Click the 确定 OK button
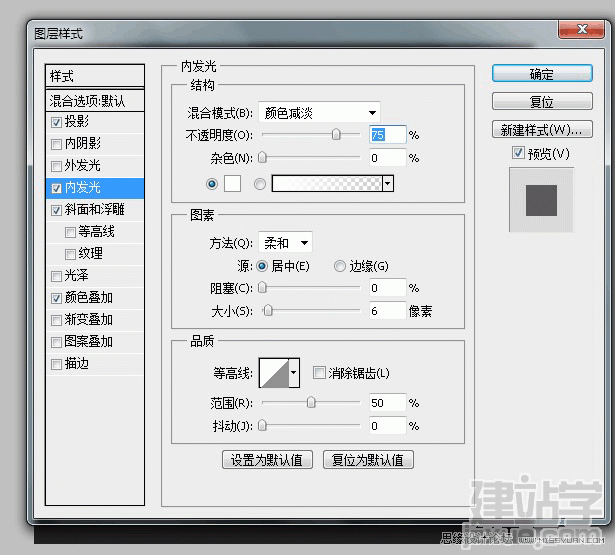The height and width of the screenshot is (555, 615). 542,73
